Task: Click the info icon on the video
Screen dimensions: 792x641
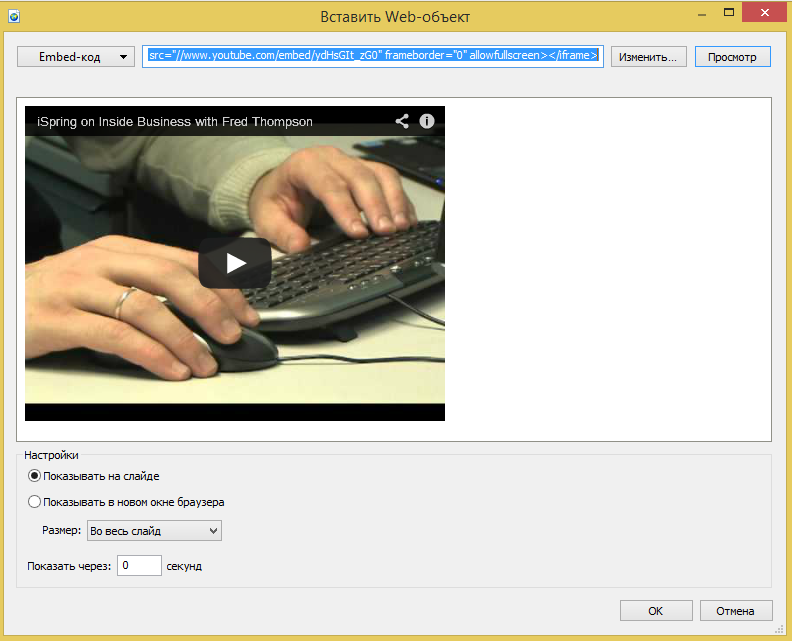Action: (x=427, y=121)
